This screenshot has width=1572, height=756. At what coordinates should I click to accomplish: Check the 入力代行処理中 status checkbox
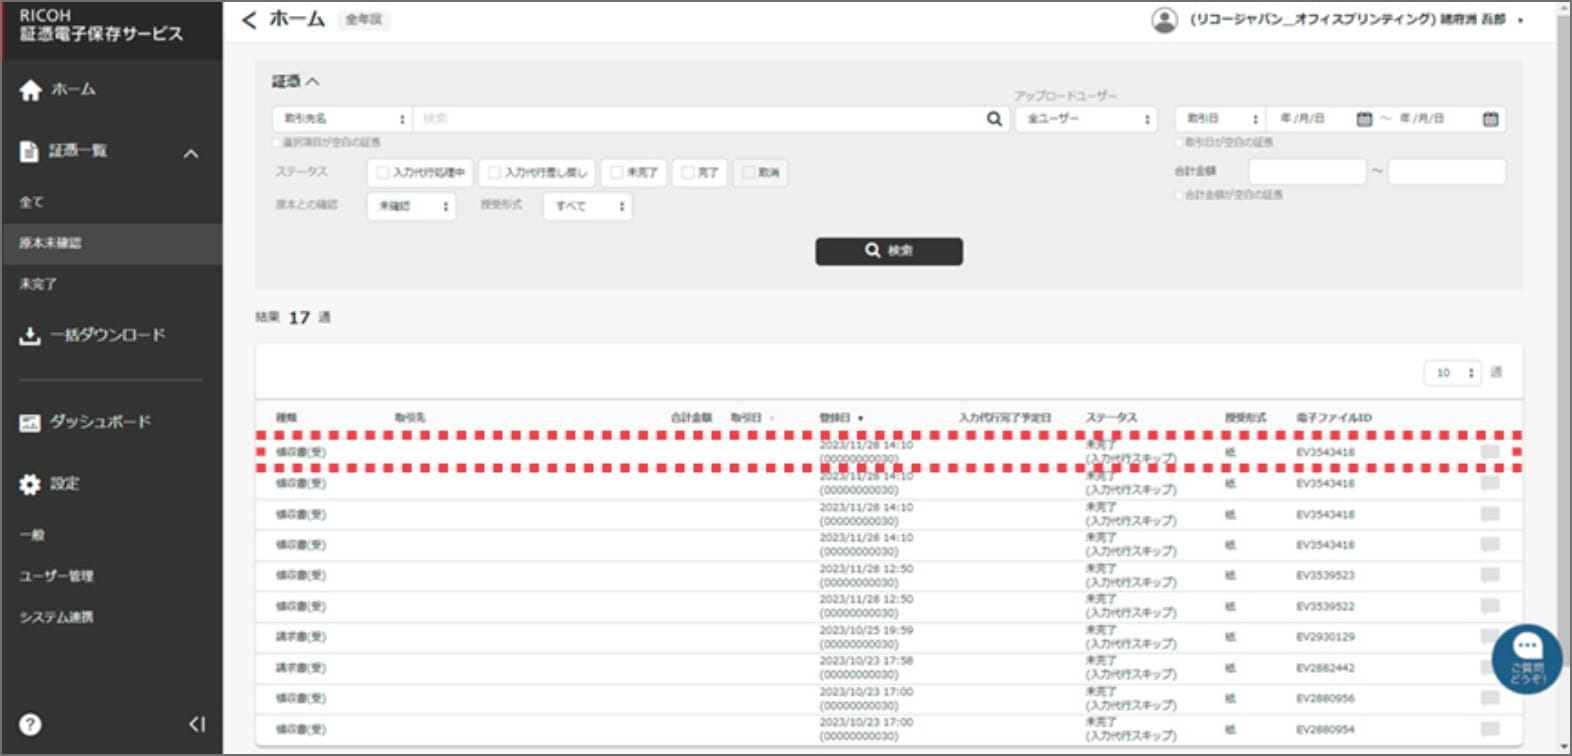click(x=383, y=173)
